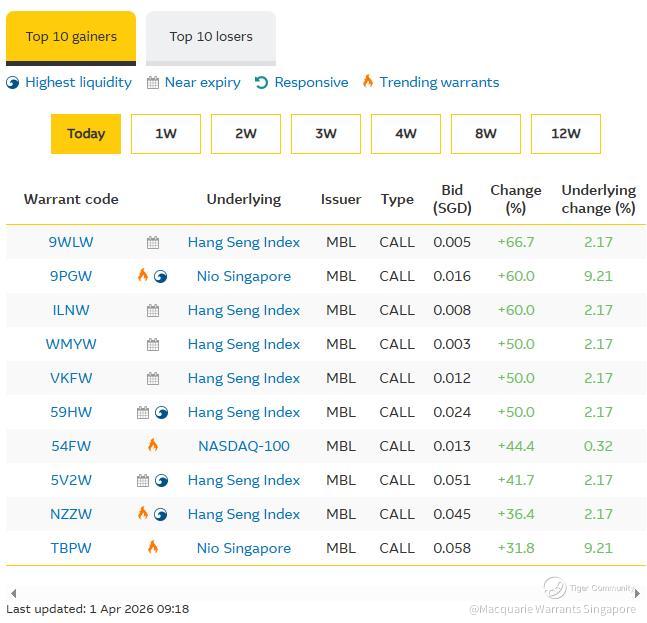Click the Near expiry legend label

click(203, 83)
